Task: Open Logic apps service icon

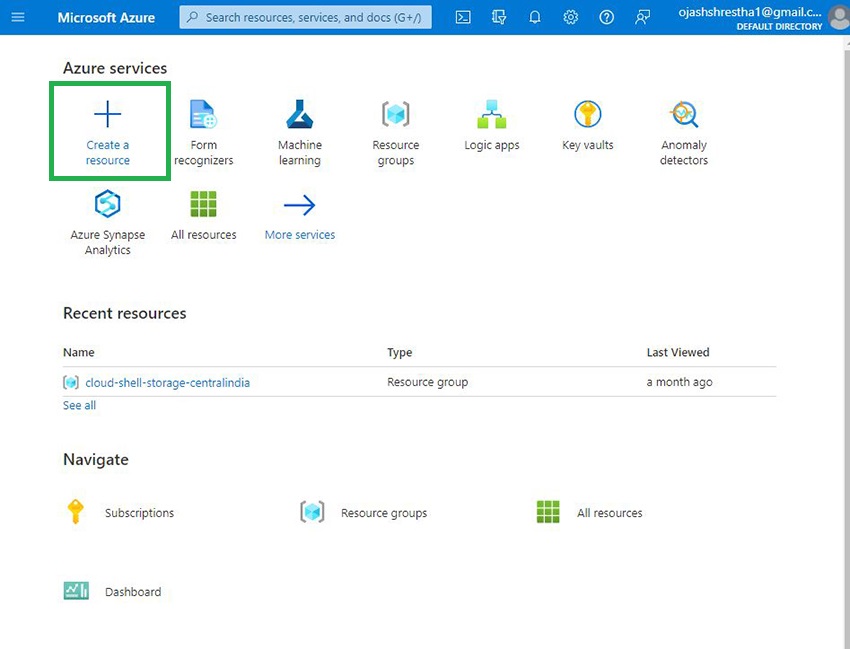Action: 492,114
